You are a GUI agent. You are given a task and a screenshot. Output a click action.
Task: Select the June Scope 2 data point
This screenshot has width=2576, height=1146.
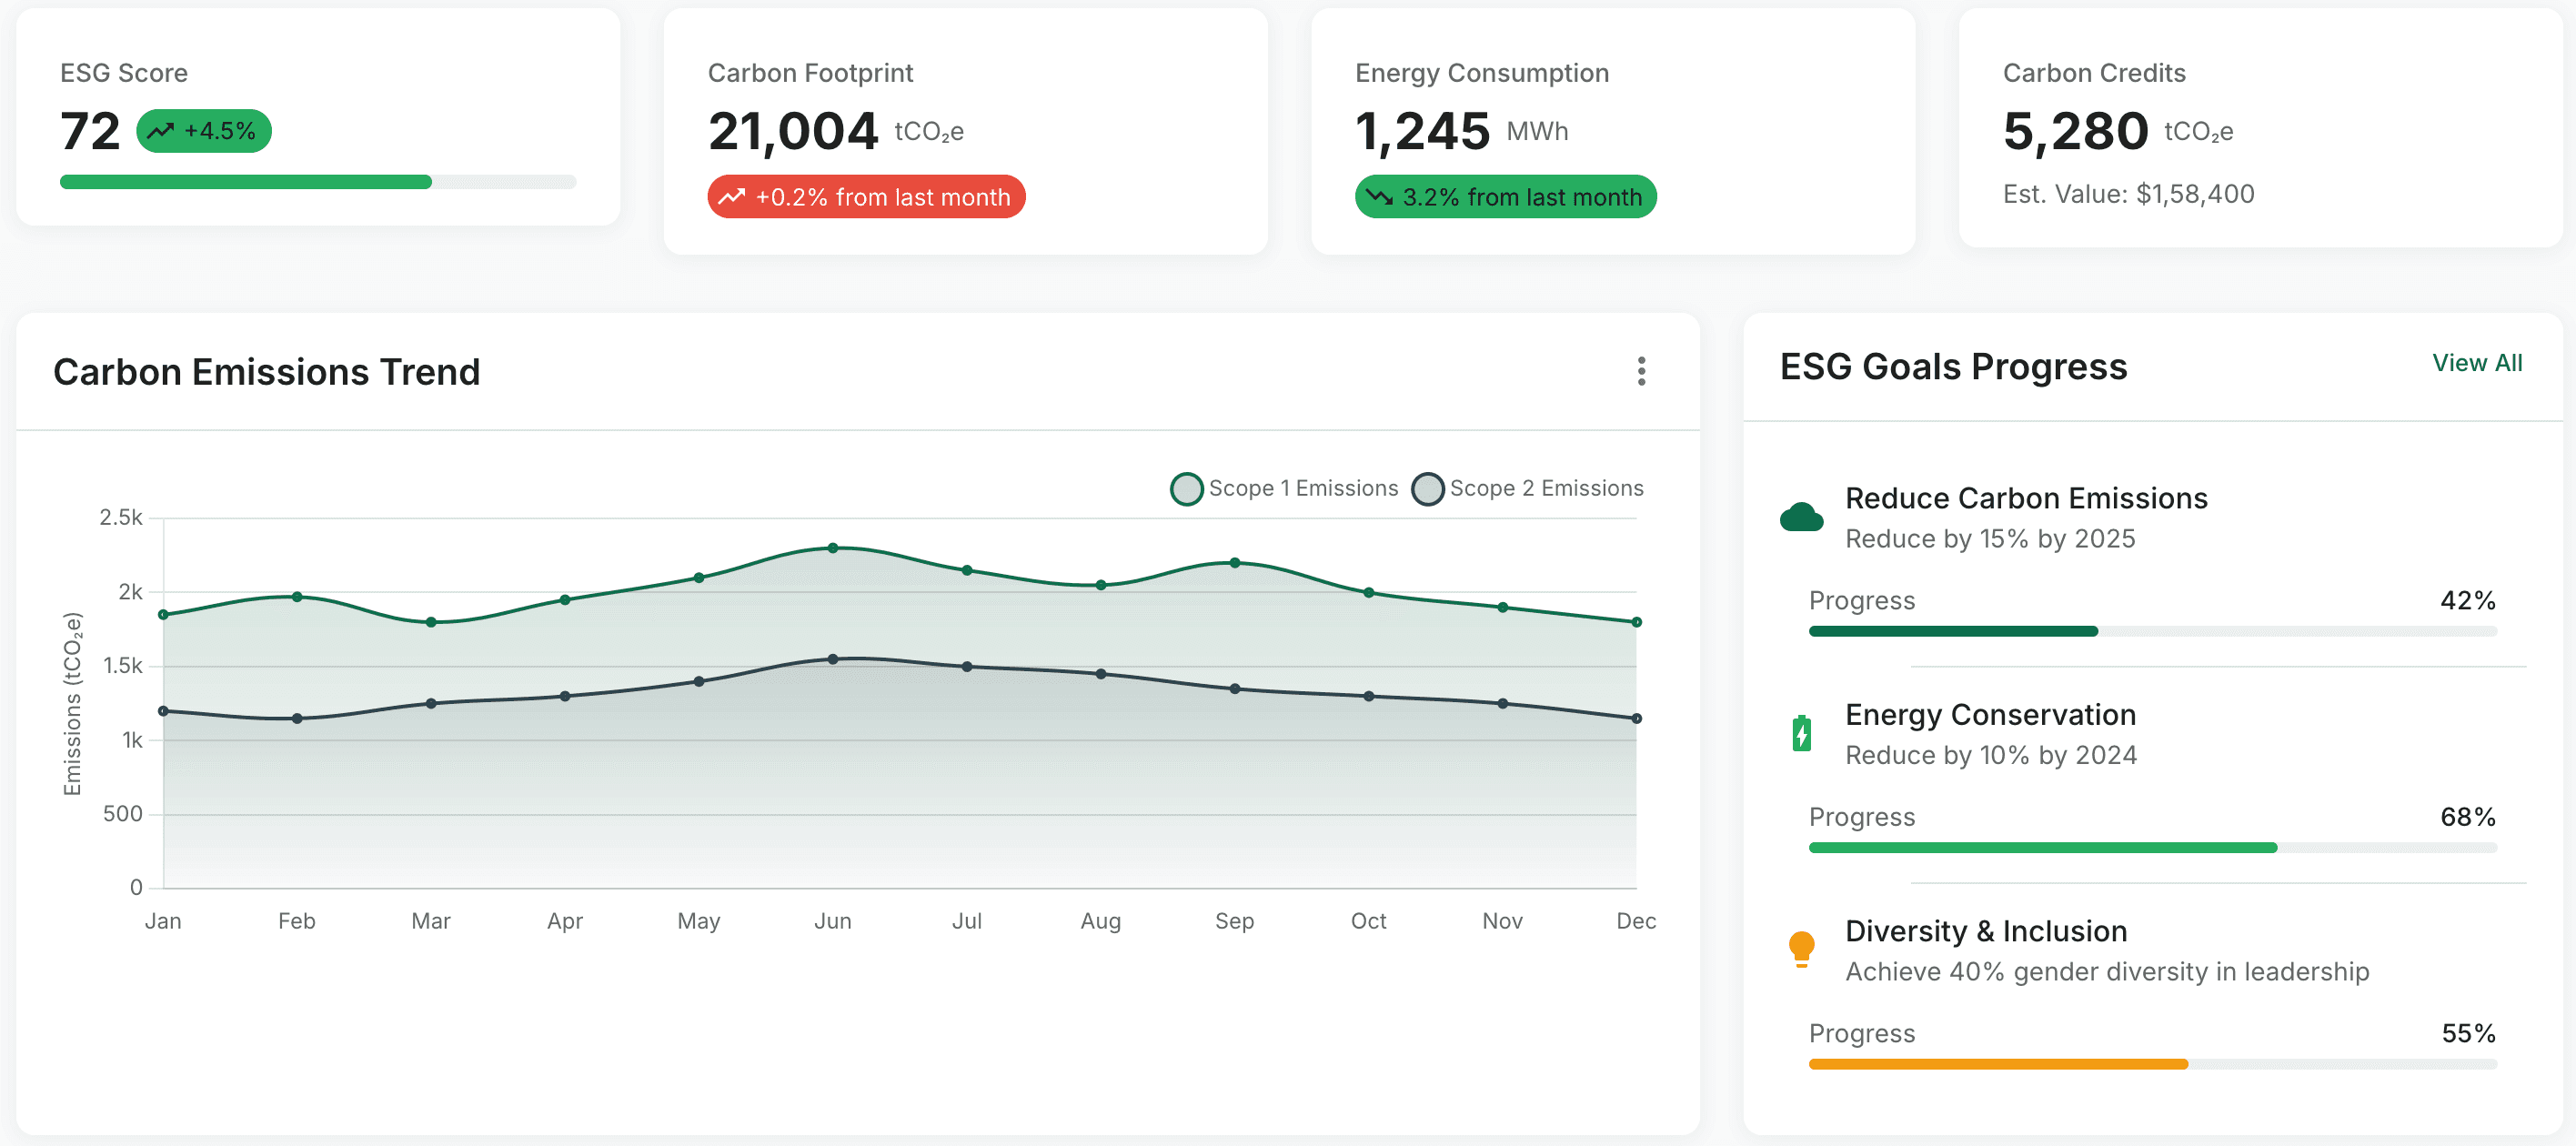832,659
